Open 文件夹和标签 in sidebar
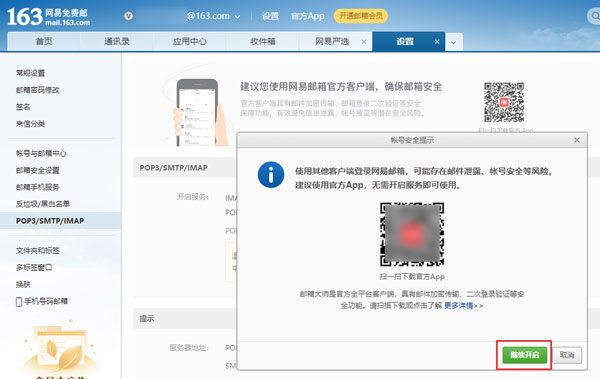This screenshot has width=600, height=379. click(38, 250)
